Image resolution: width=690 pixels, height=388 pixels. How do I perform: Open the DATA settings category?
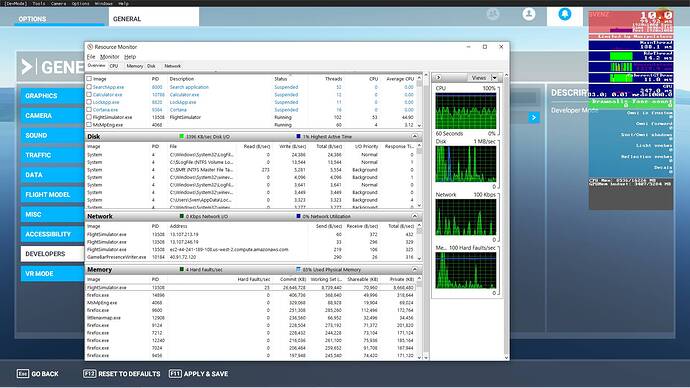[x=52, y=175]
